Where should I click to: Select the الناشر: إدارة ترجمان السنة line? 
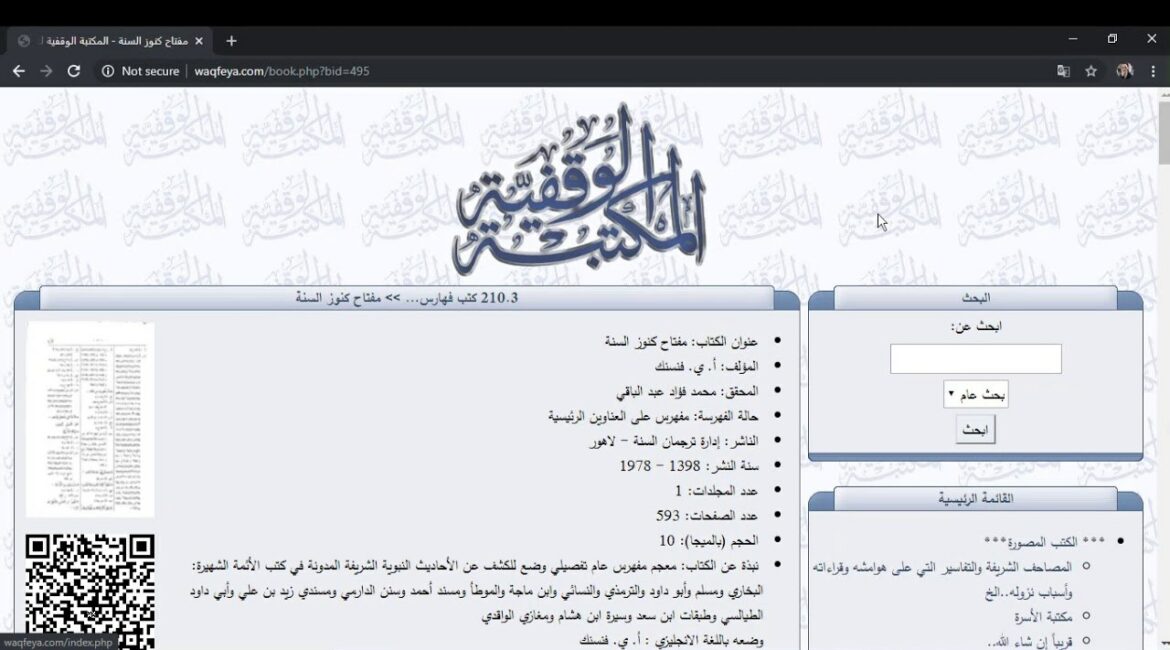(674, 441)
